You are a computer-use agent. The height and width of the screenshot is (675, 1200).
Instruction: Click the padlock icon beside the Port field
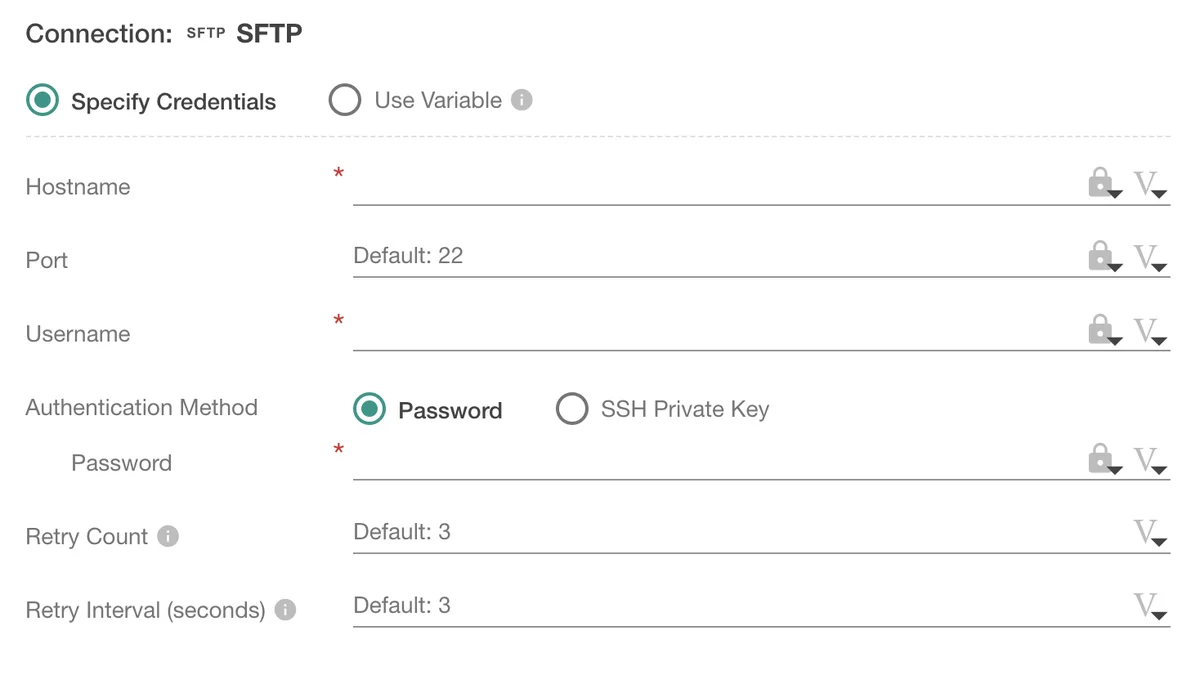(x=1101, y=256)
